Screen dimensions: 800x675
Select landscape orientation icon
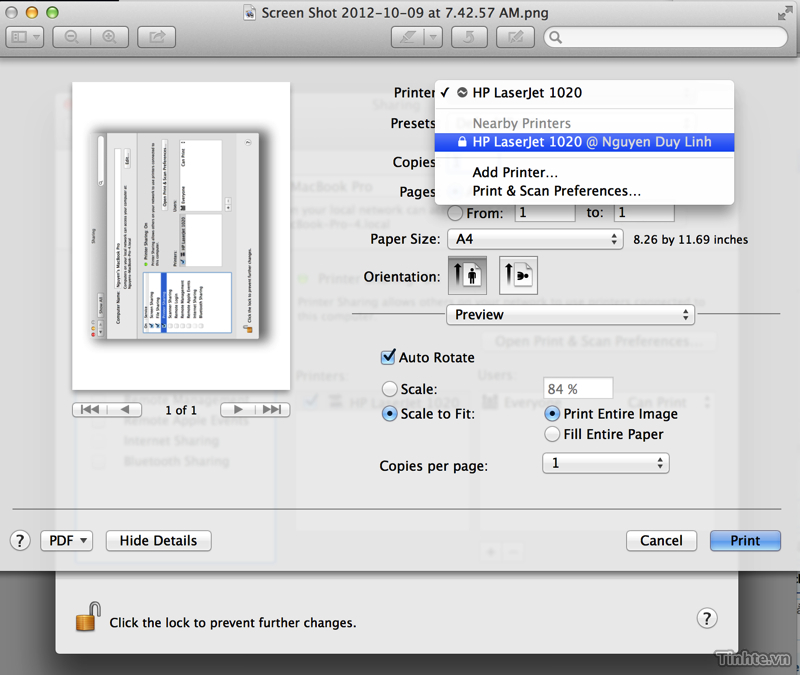[518, 276]
